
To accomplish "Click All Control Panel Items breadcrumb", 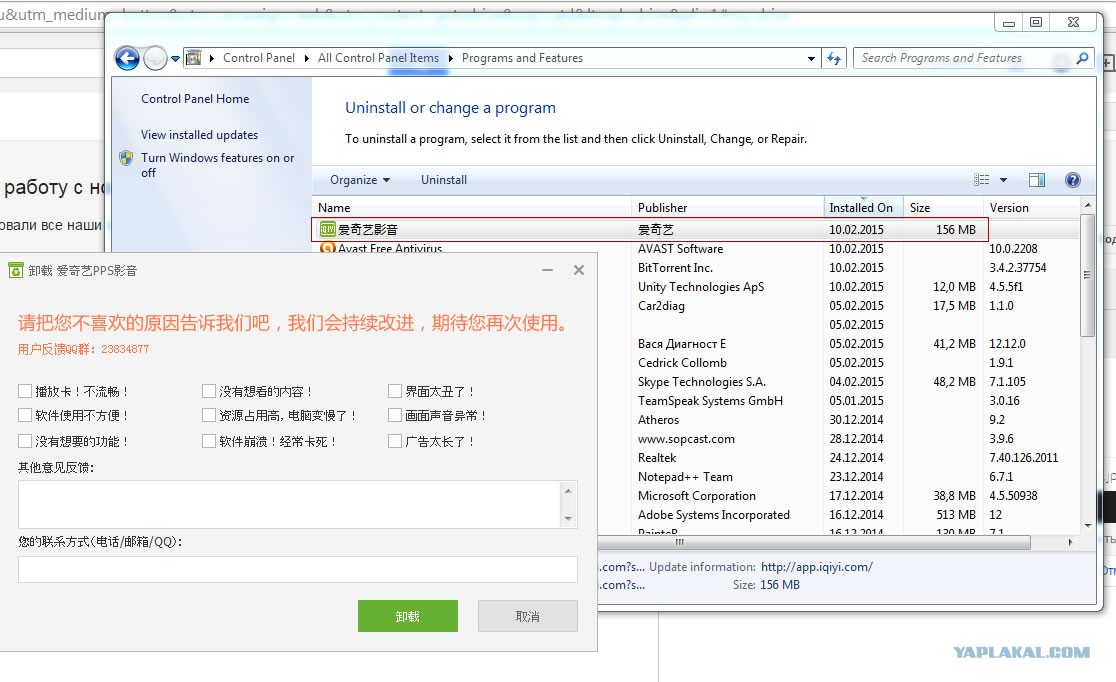I will [378, 58].
